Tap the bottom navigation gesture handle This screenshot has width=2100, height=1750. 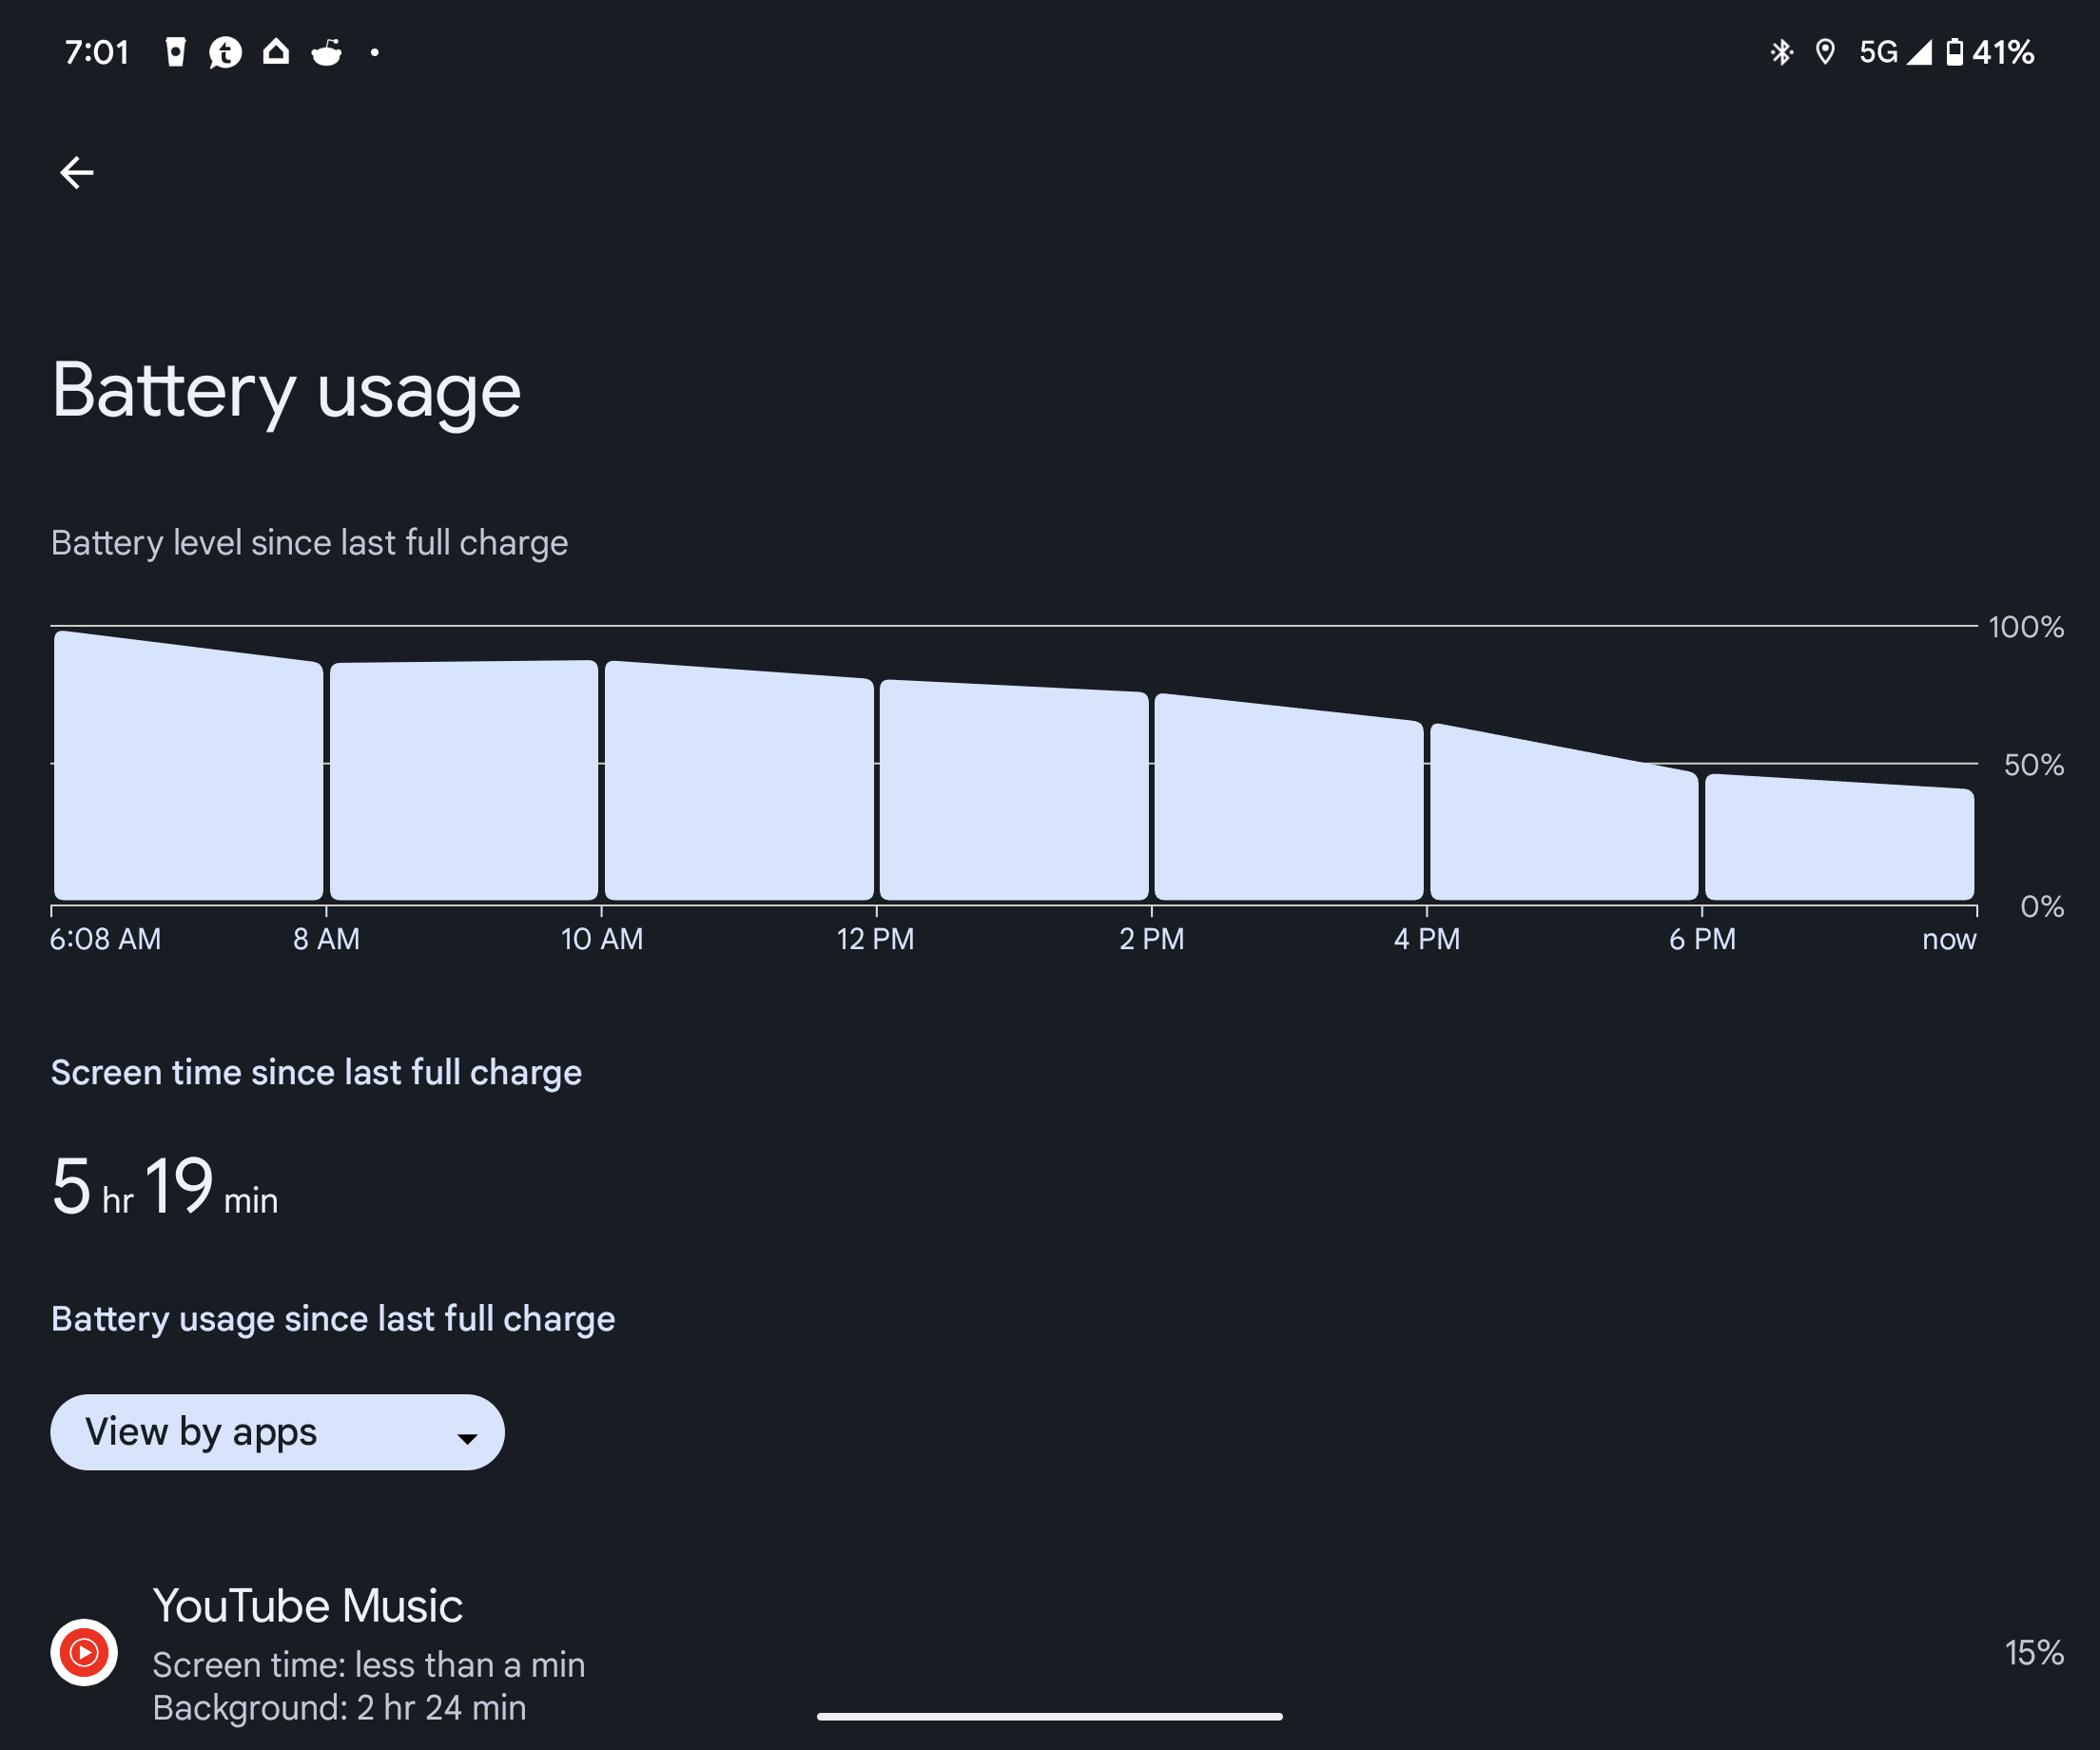[x=1049, y=1716]
